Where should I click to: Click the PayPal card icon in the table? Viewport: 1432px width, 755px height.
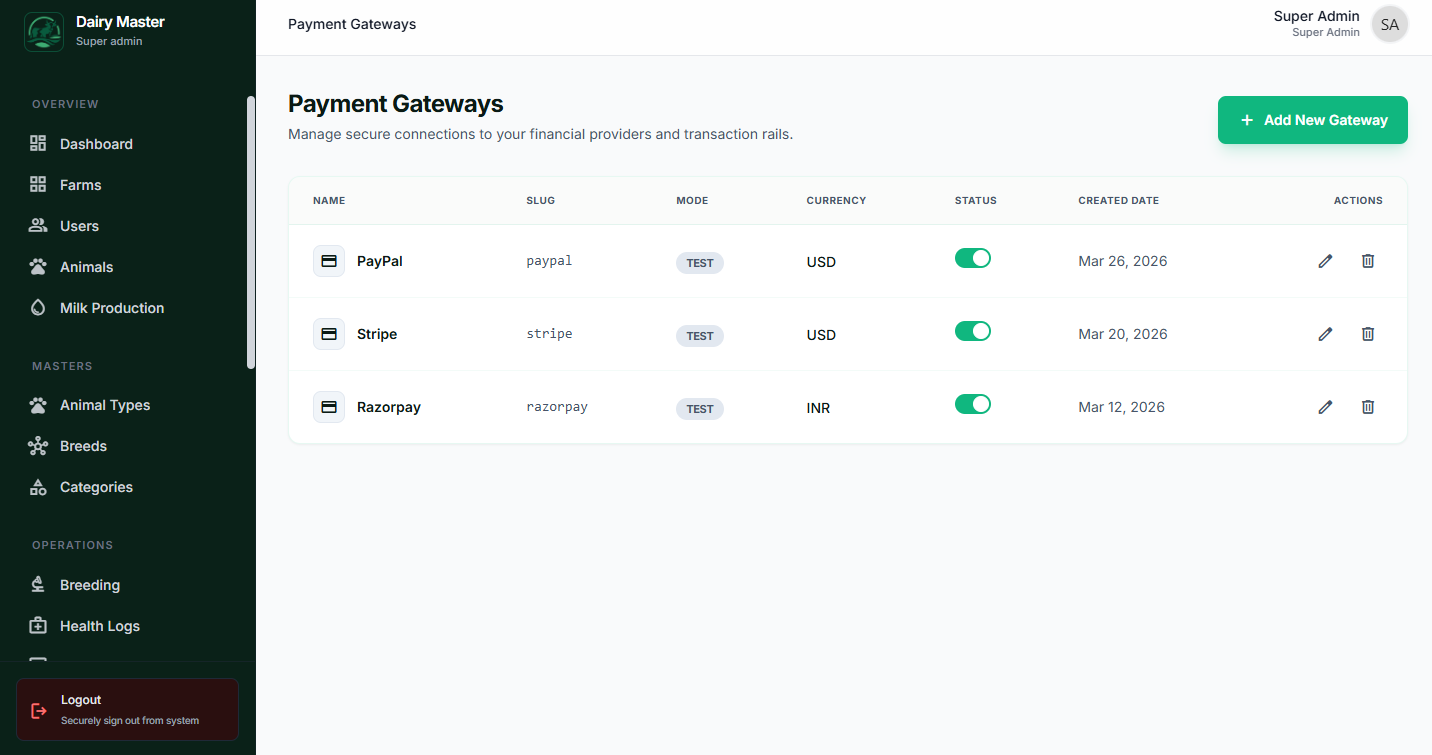(x=329, y=260)
